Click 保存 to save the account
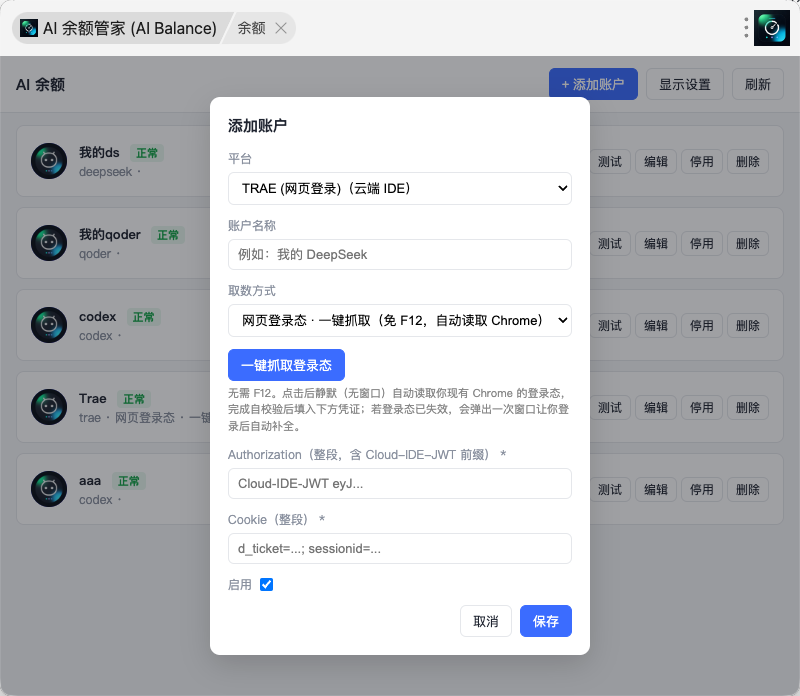 545,621
